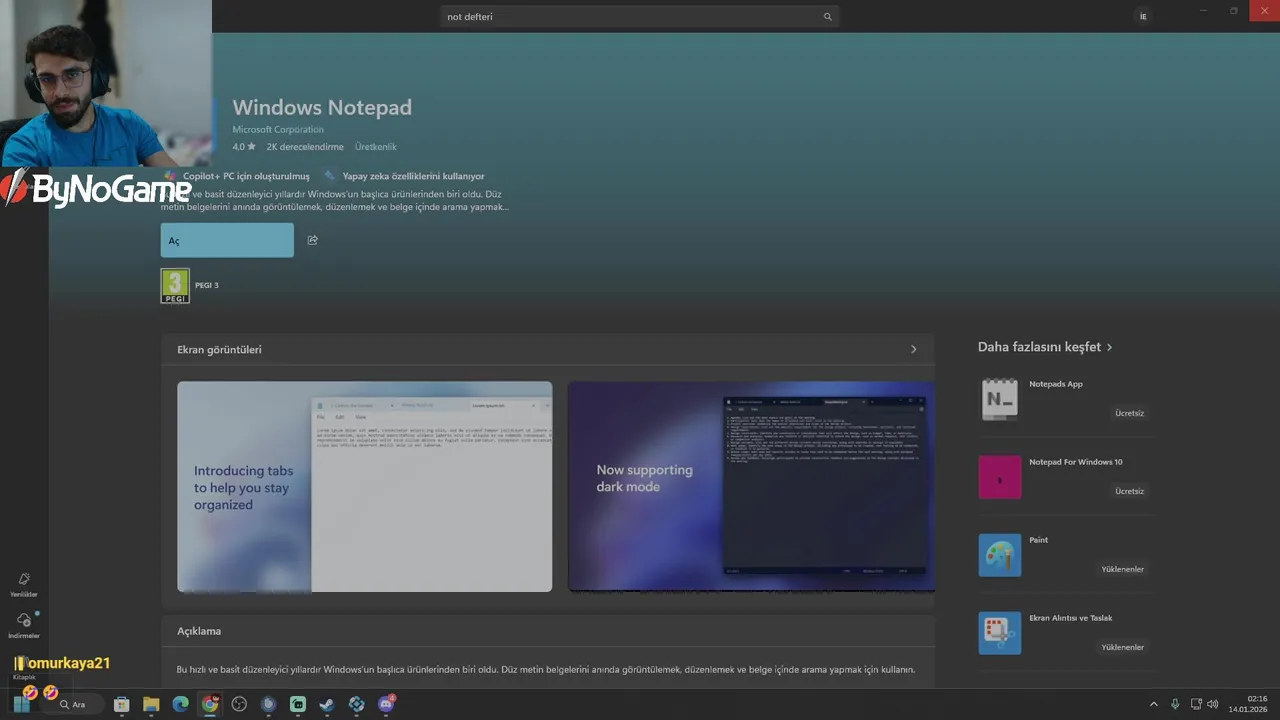Open İndirmeler in the Store sidebar

tap(24, 626)
